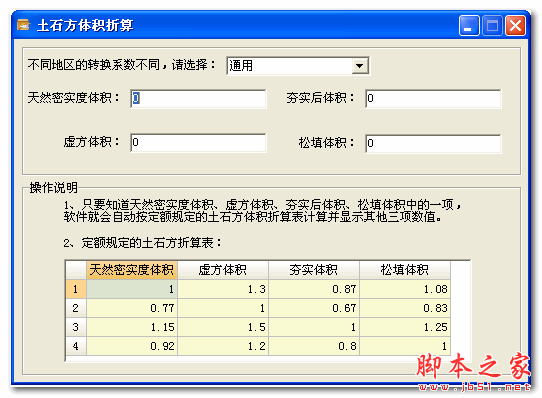Click the 操作说明 group label

point(54,188)
